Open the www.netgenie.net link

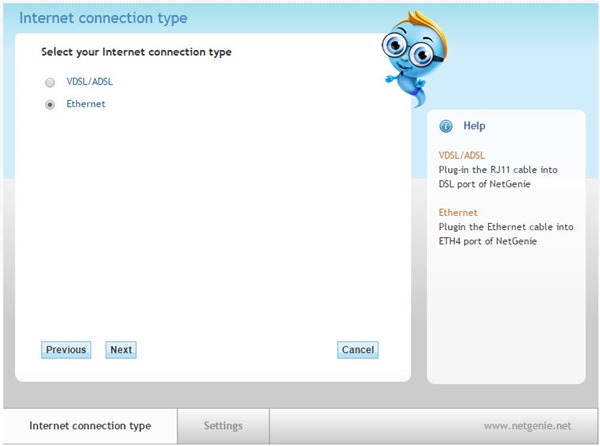click(x=527, y=426)
